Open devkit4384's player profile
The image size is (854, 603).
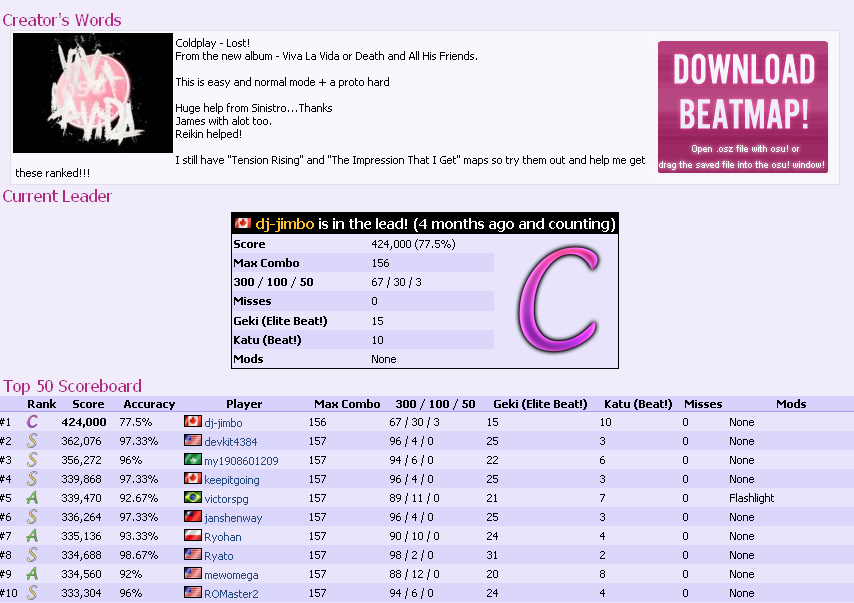click(x=230, y=442)
